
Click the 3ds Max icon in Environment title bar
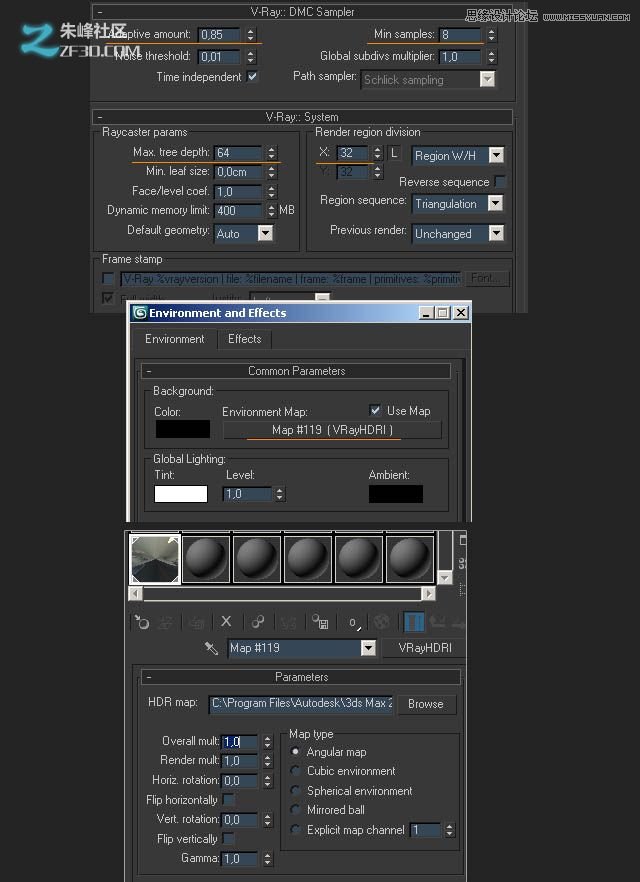pos(139,313)
